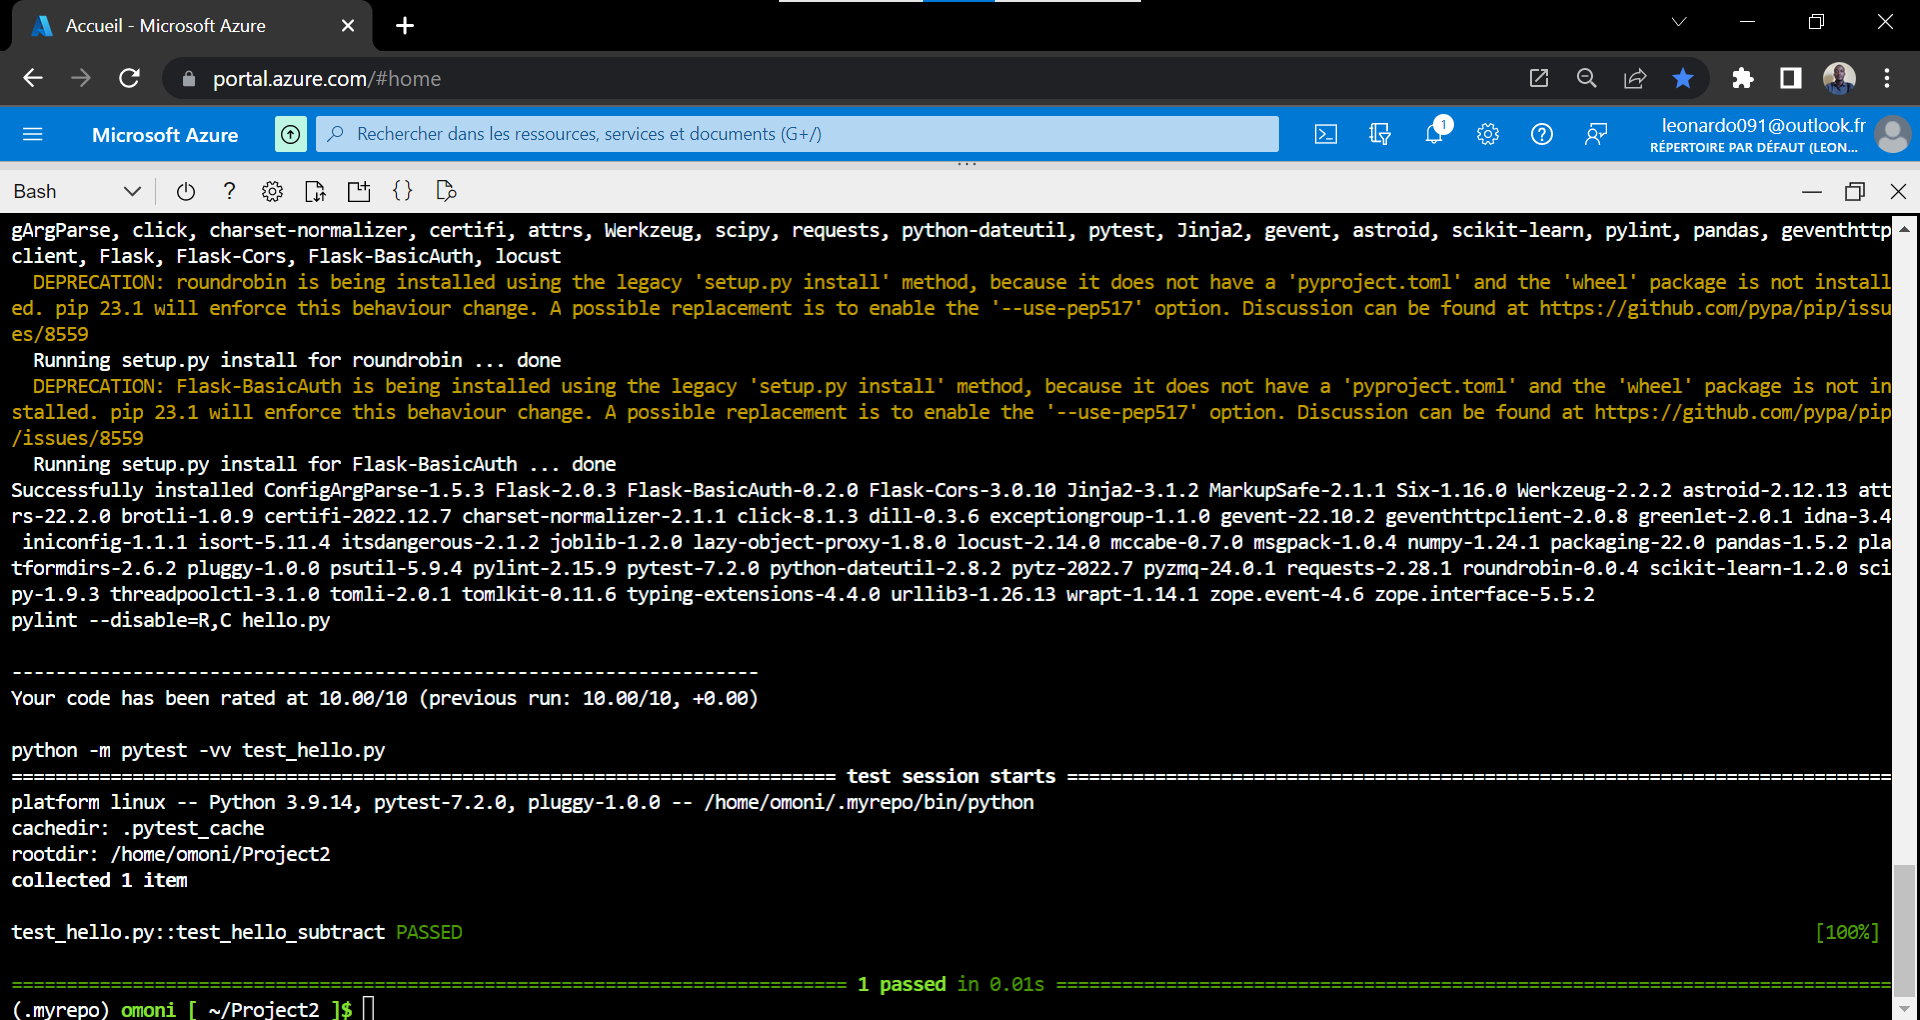
Task: Open the Bash shell selector dropdown
Action: [x=131, y=191]
